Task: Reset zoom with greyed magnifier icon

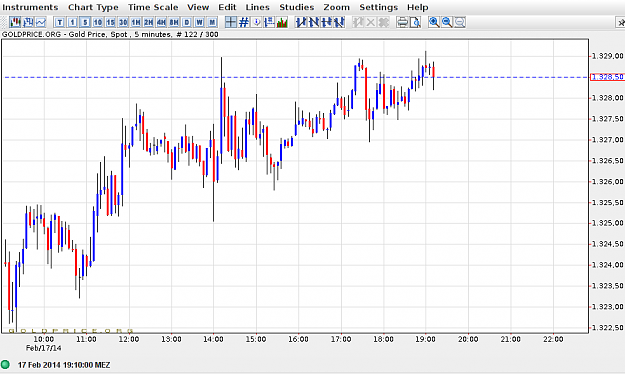Action: point(460,22)
